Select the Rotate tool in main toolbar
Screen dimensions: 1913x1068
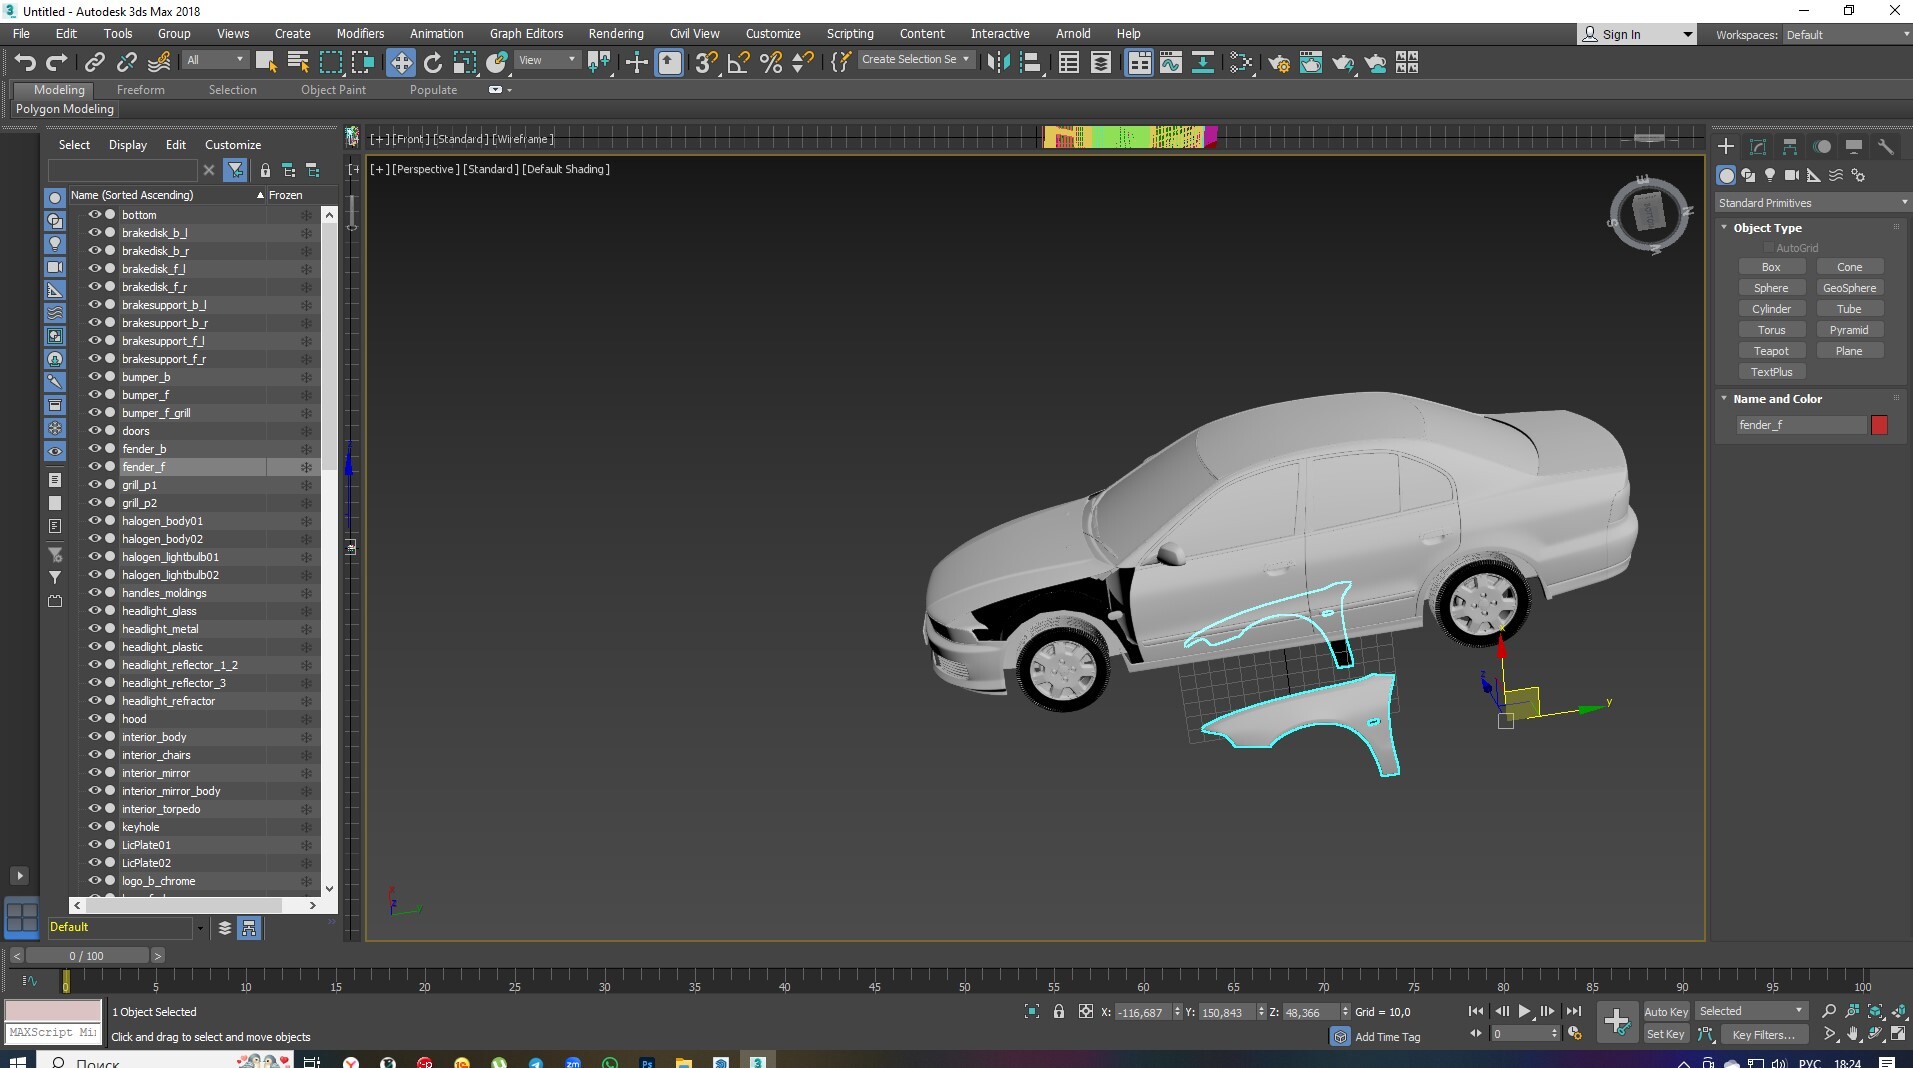432,63
